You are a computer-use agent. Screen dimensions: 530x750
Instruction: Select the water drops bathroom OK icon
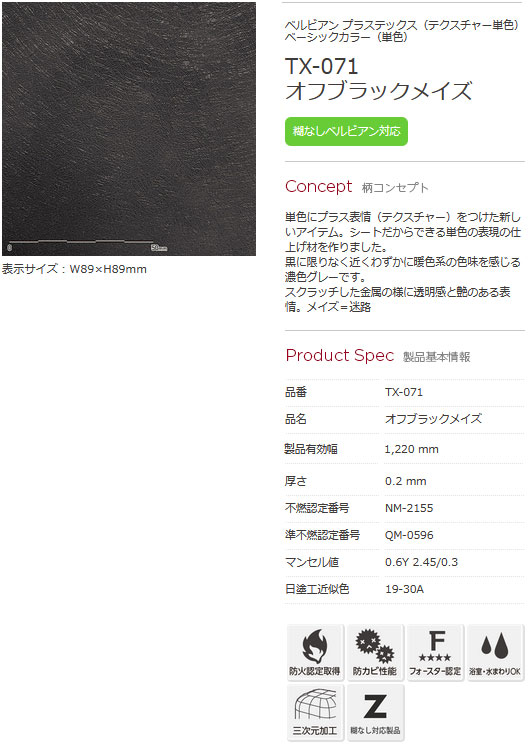coord(496,653)
